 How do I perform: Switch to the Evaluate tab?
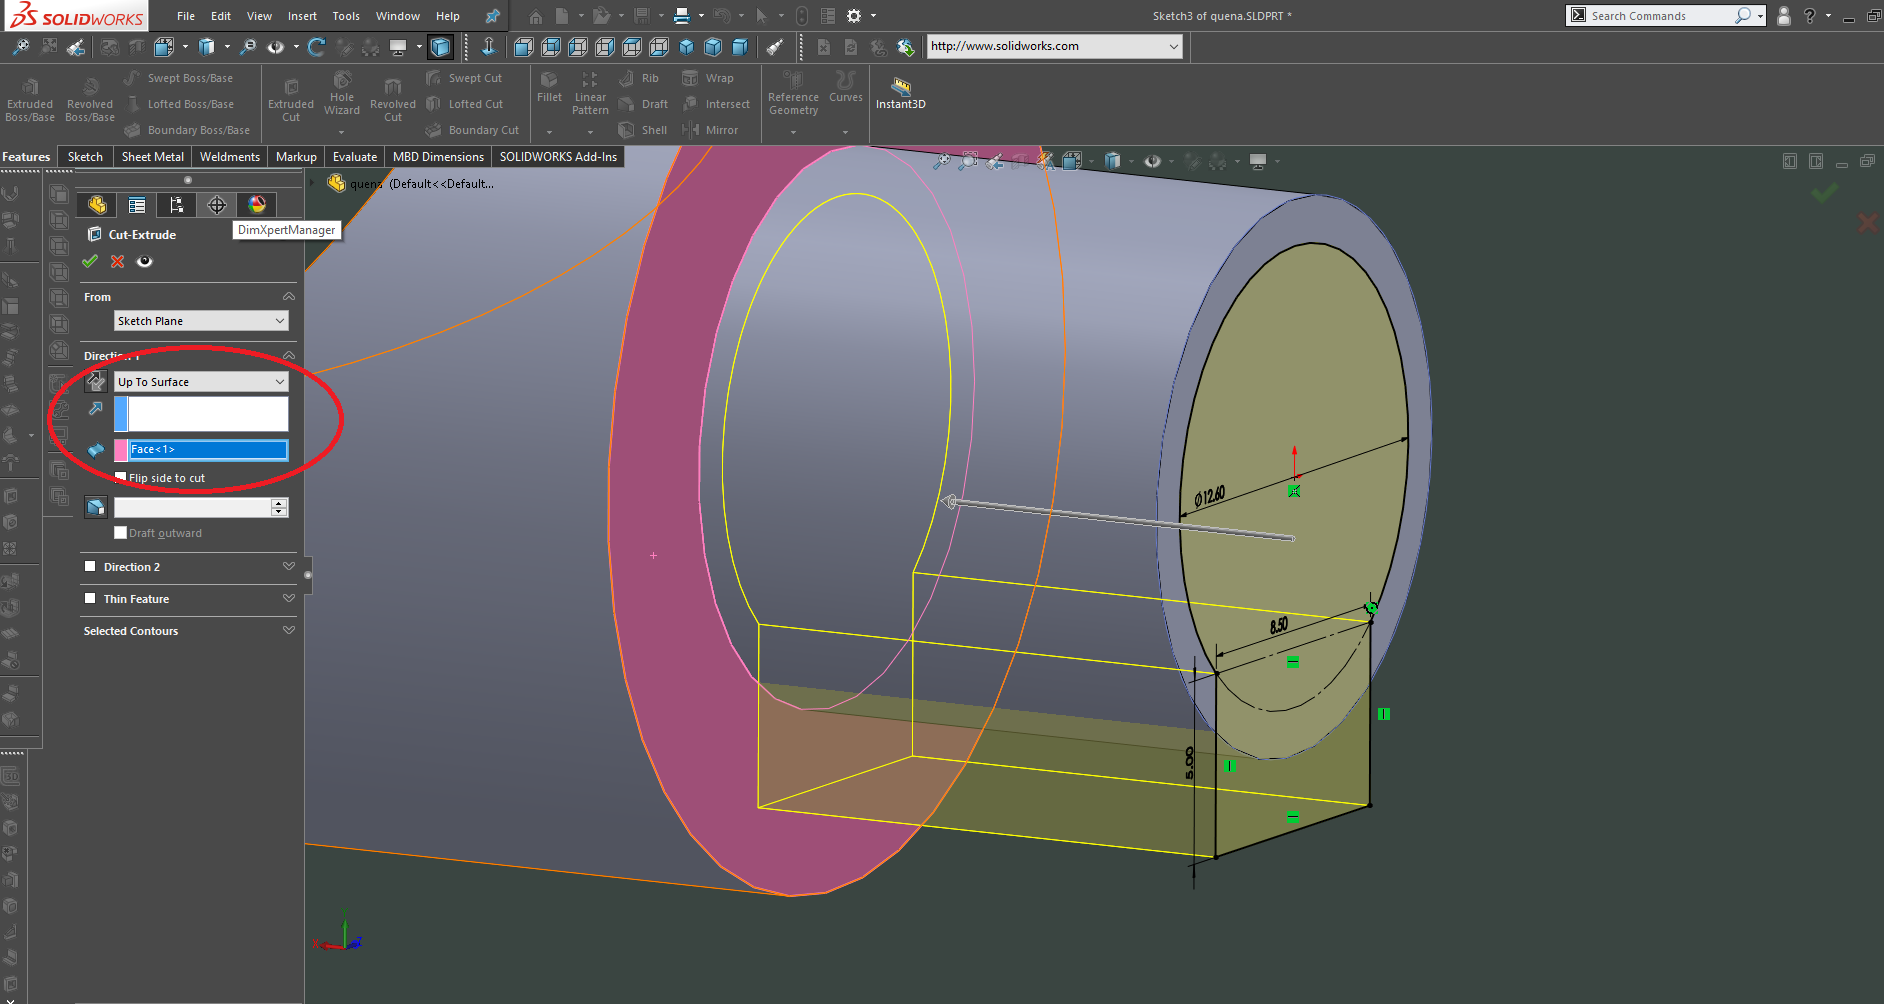pos(355,157)
